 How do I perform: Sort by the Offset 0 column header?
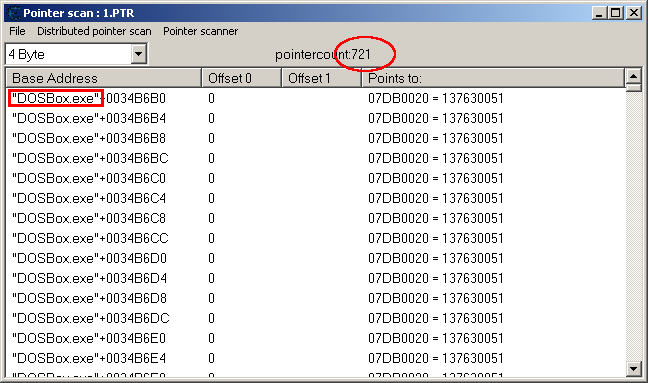[x=241, y=78]
